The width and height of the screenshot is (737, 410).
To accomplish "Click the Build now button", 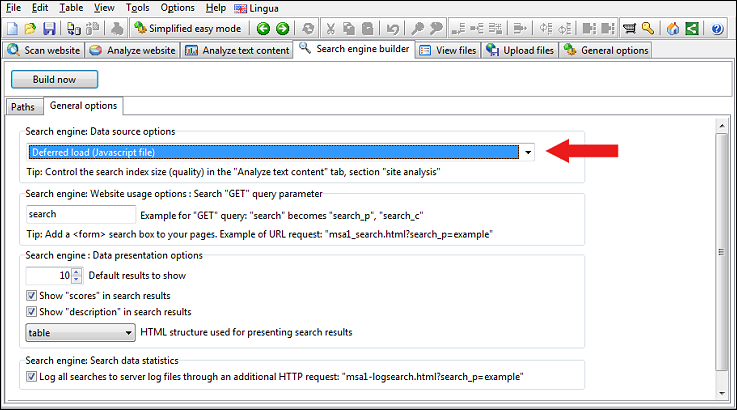I will click(x=54, y=79).
